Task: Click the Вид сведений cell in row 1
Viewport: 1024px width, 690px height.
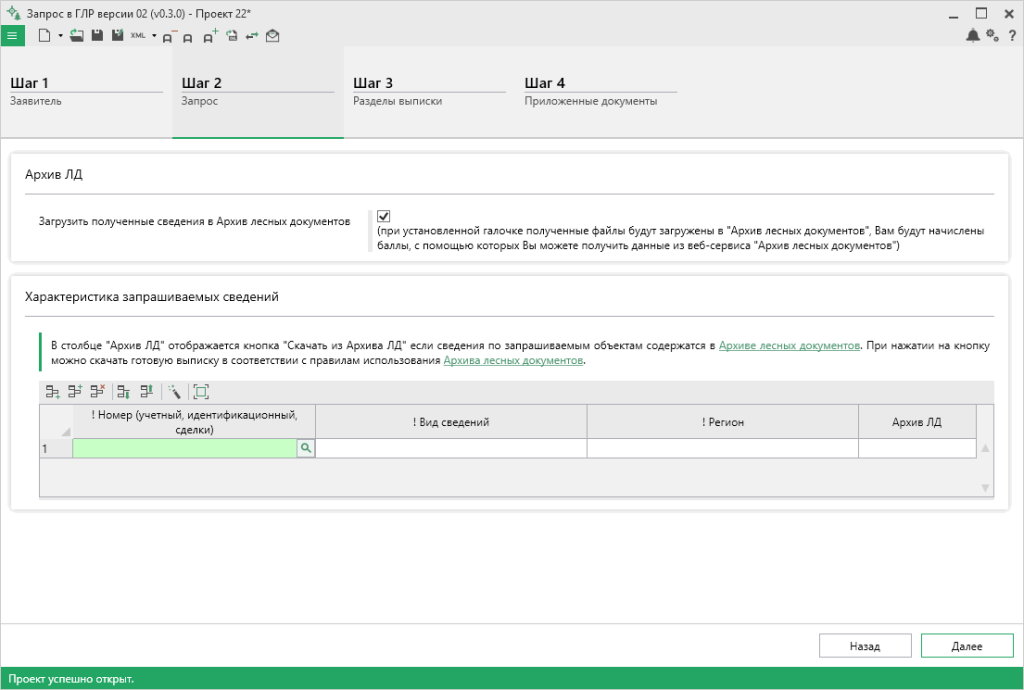Action: [451, 449]
